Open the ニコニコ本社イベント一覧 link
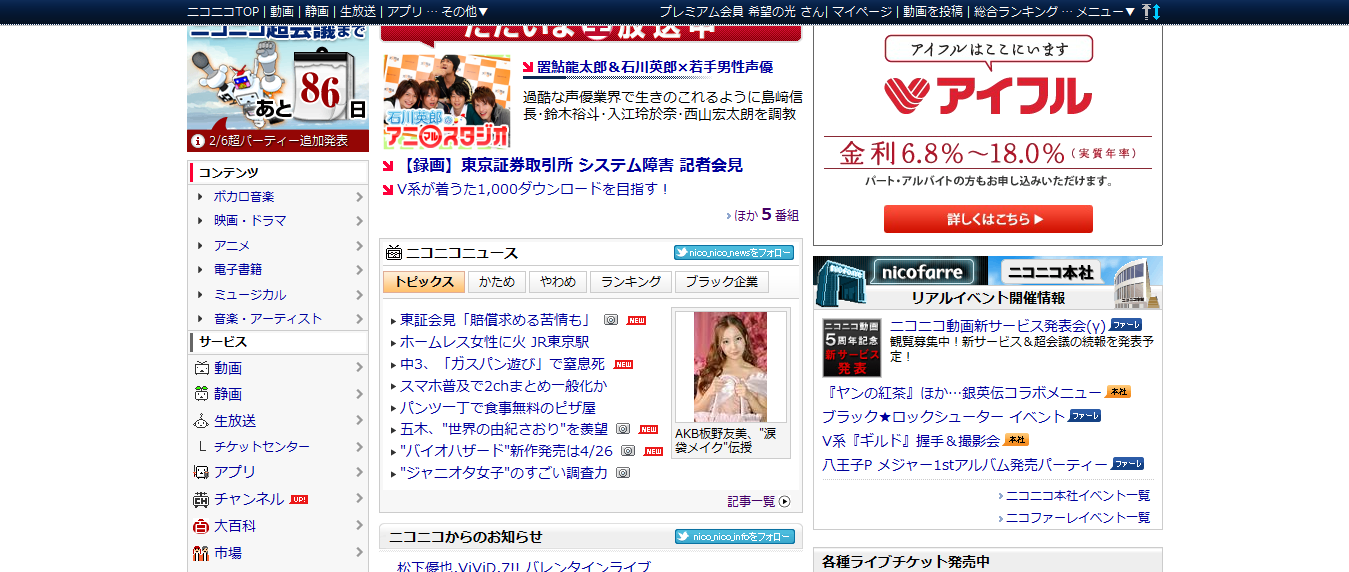 pos(1078,495)
